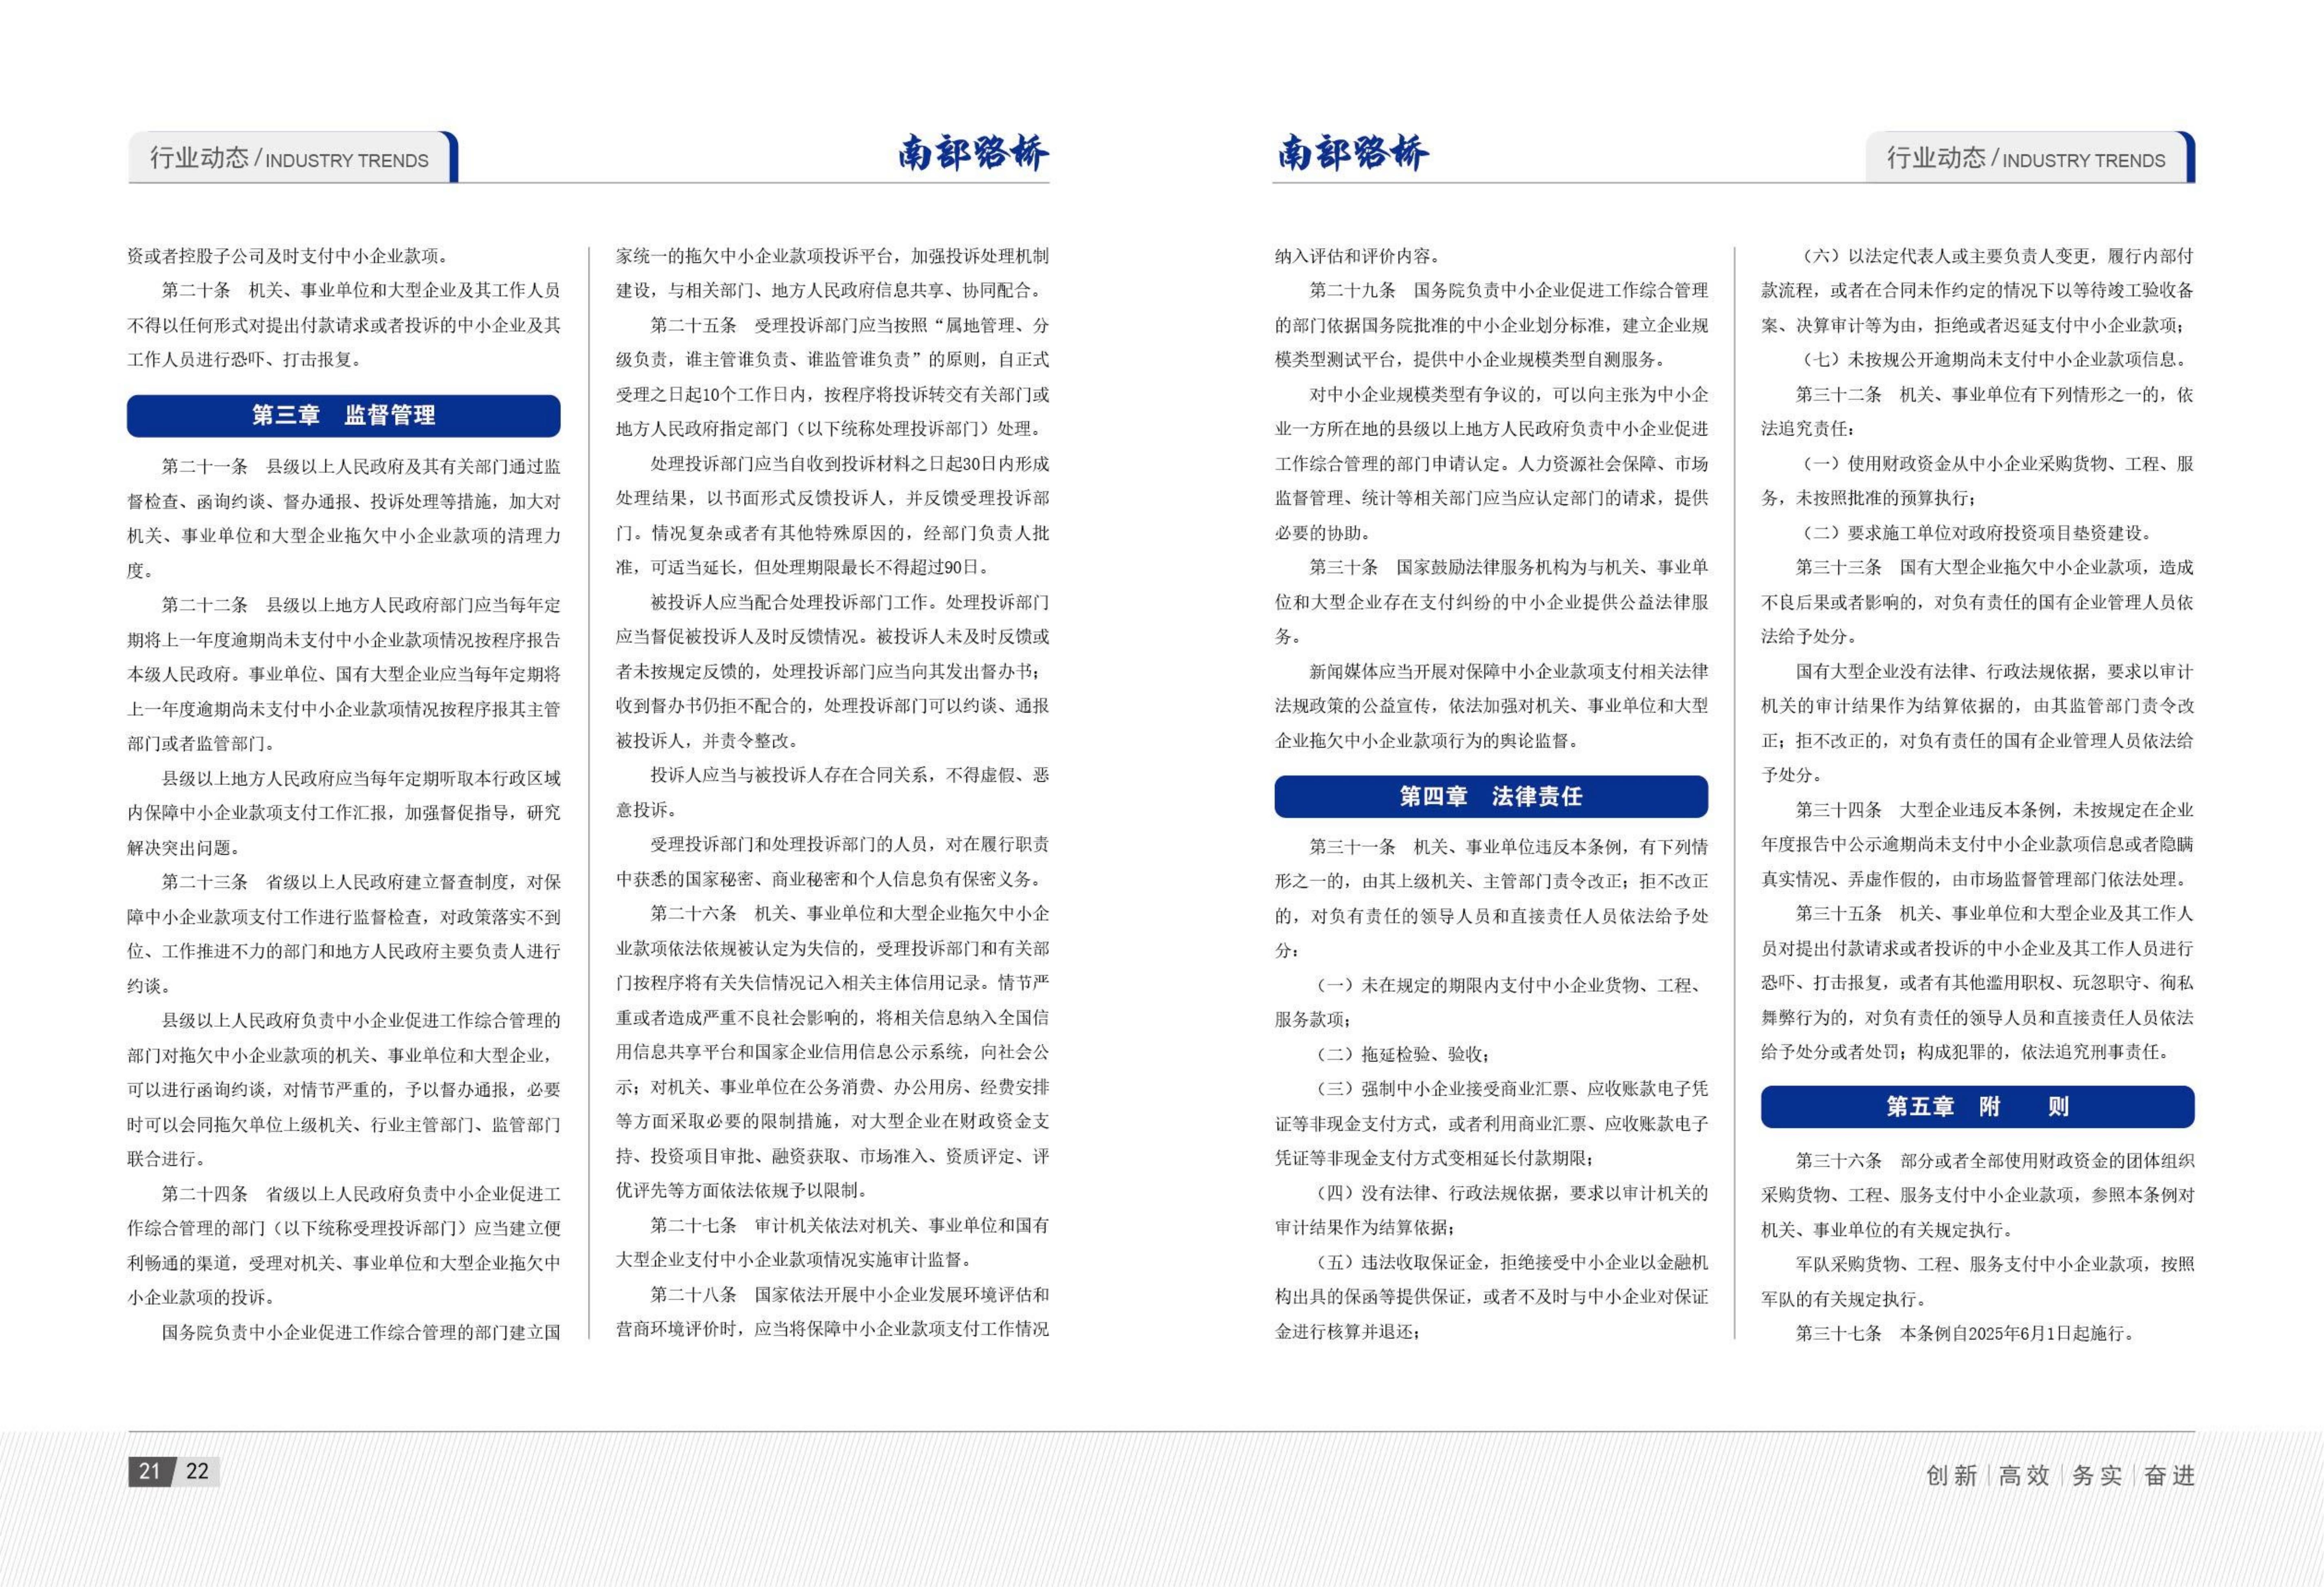
Task: Click the 第三十一条 article heading
Action: click(1353, 847)
